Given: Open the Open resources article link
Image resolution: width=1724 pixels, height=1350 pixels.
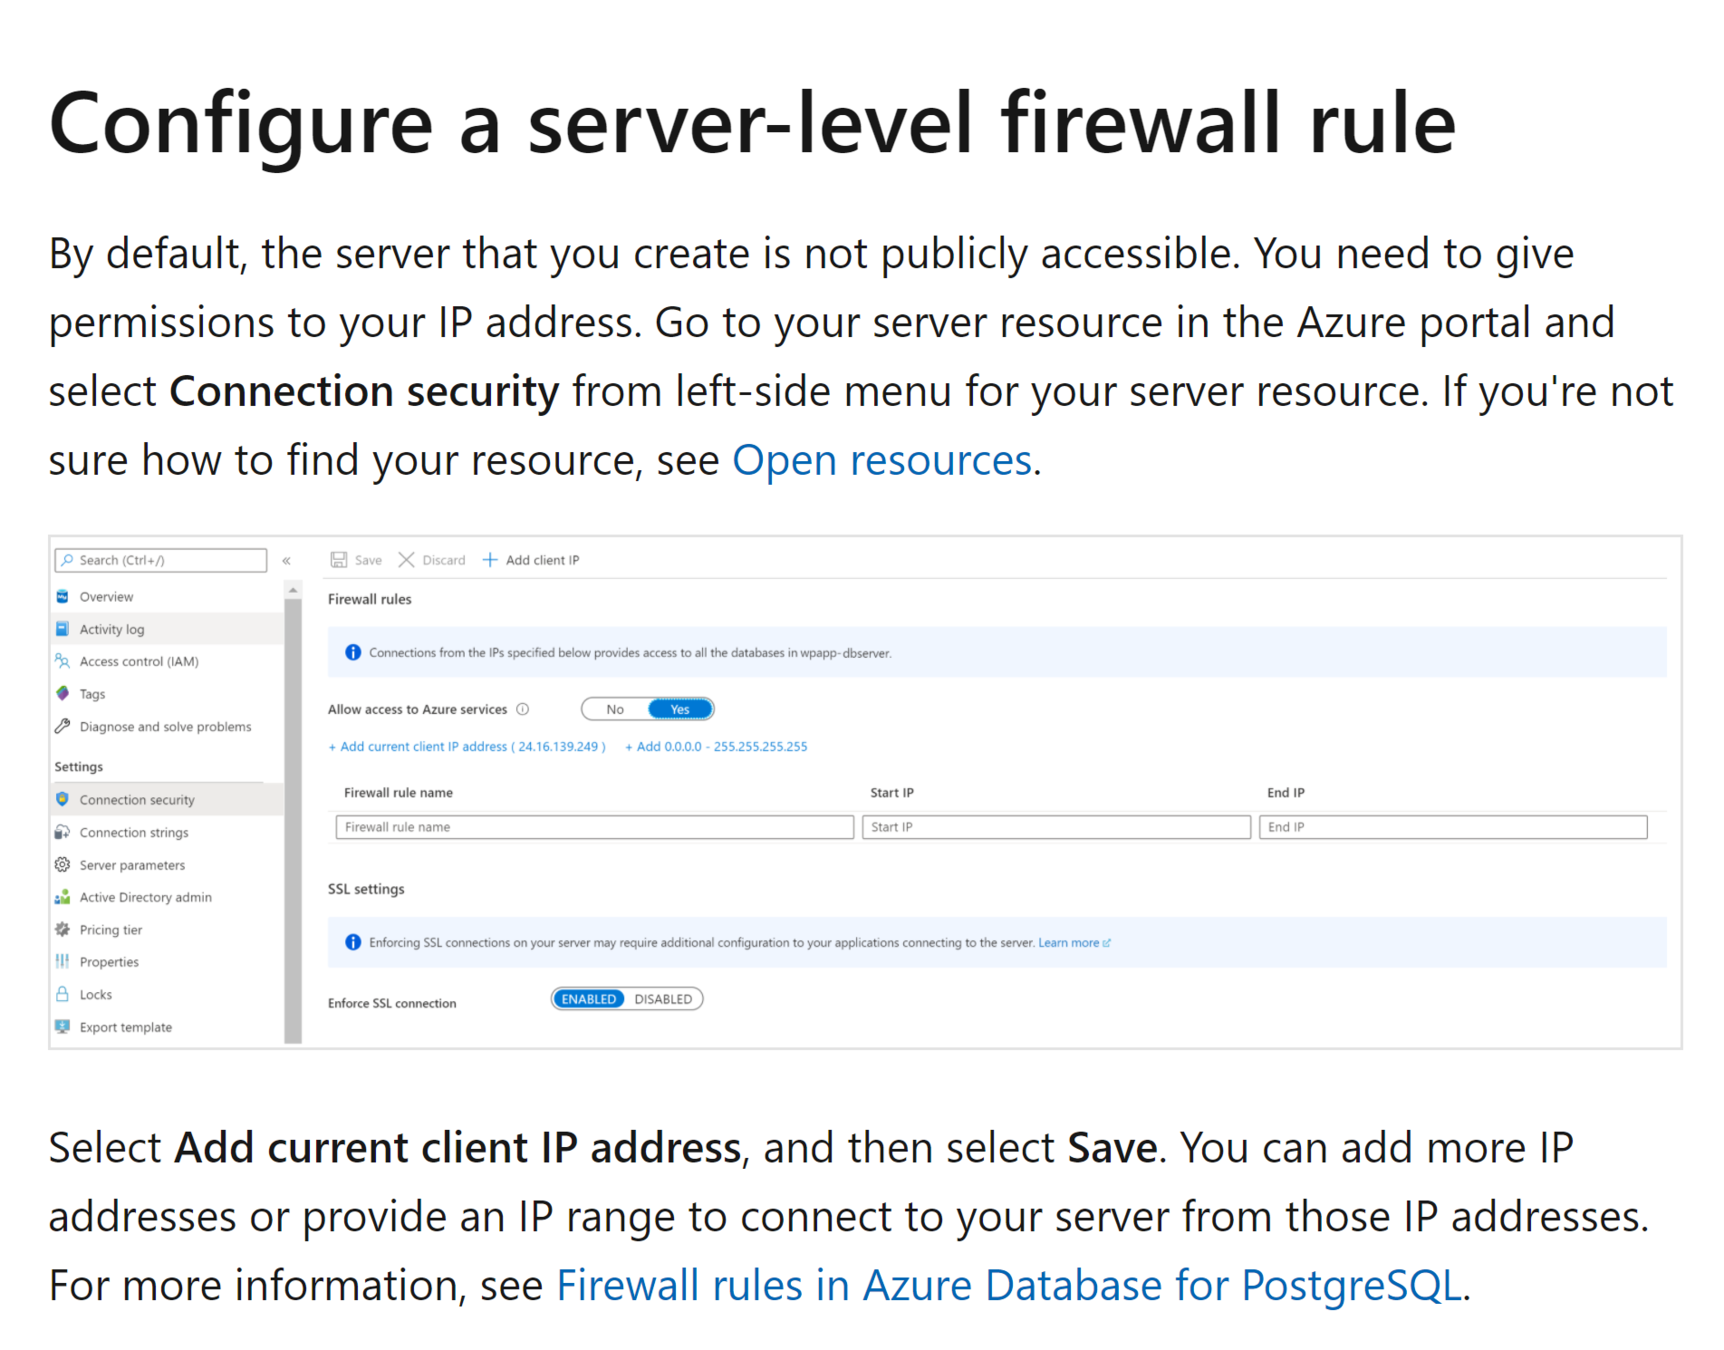Looking at the screenshot, I should 882,460.
